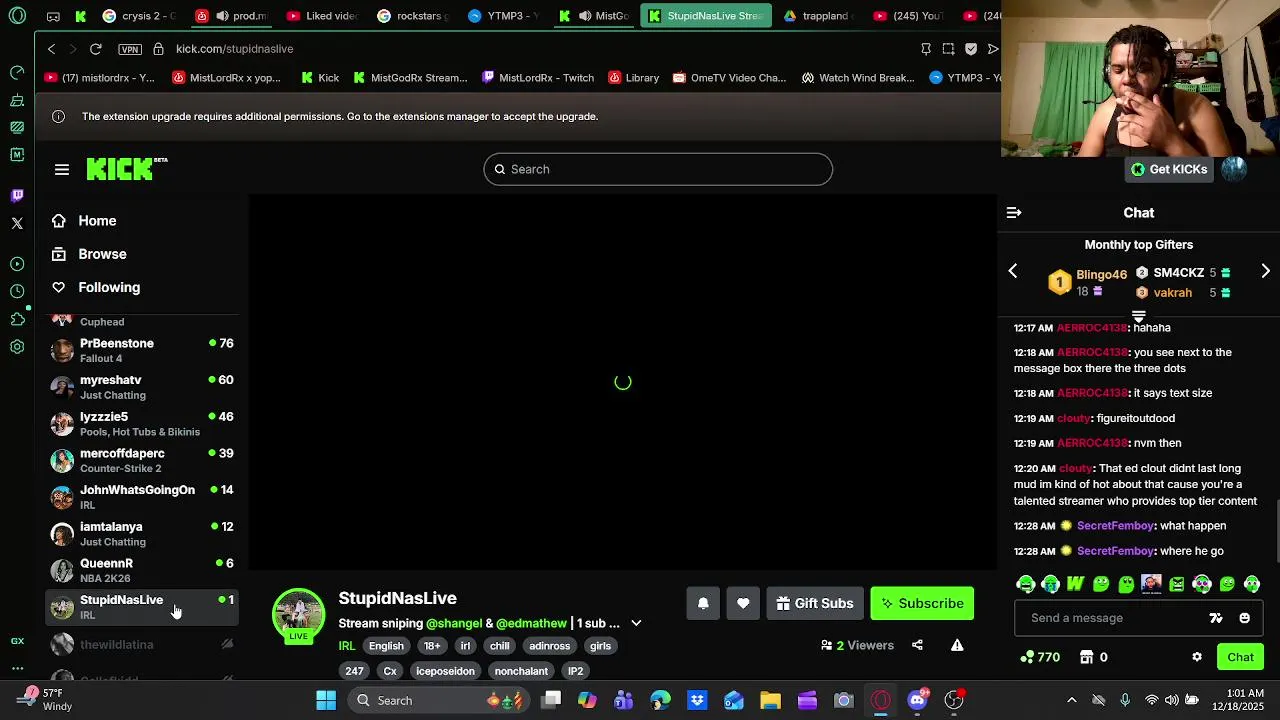View 770 channel points balance
Screen dimensions: 1280x720
tap(1039, 657)
